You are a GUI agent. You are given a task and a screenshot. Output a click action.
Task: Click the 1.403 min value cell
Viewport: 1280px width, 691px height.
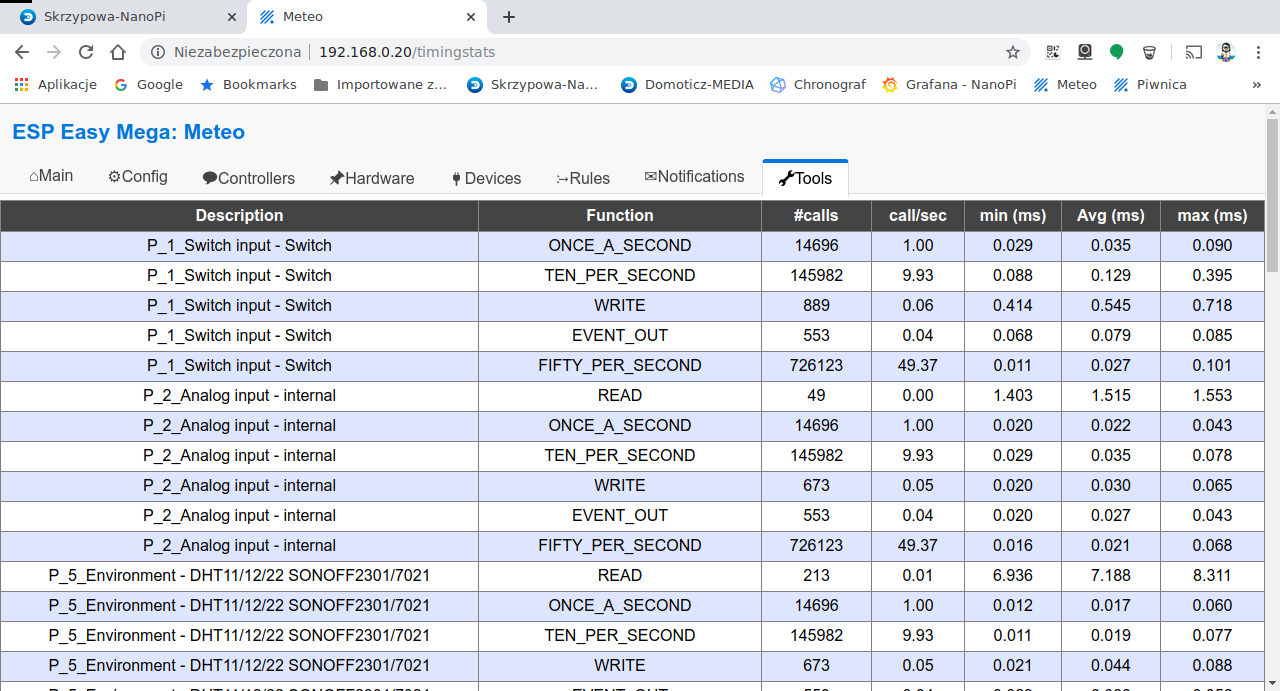click(1013, 395)
